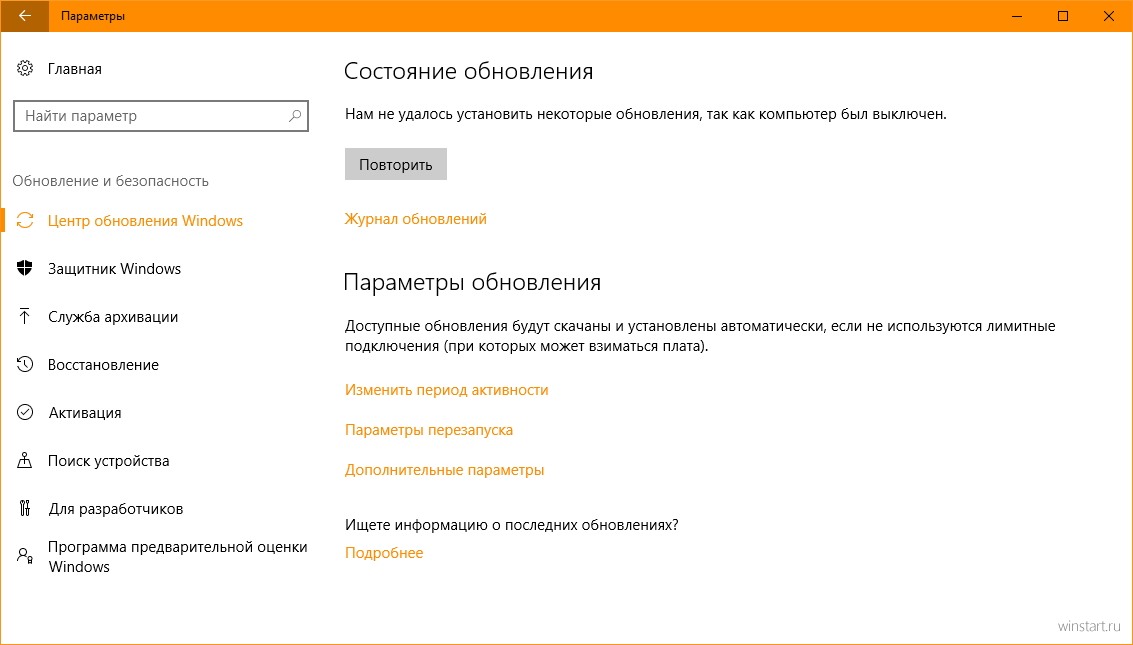Click Ищете информацию о последних обновлениях text
Image resolution: width=1133 pixels, height=645 pixels.
pos(512,524)
